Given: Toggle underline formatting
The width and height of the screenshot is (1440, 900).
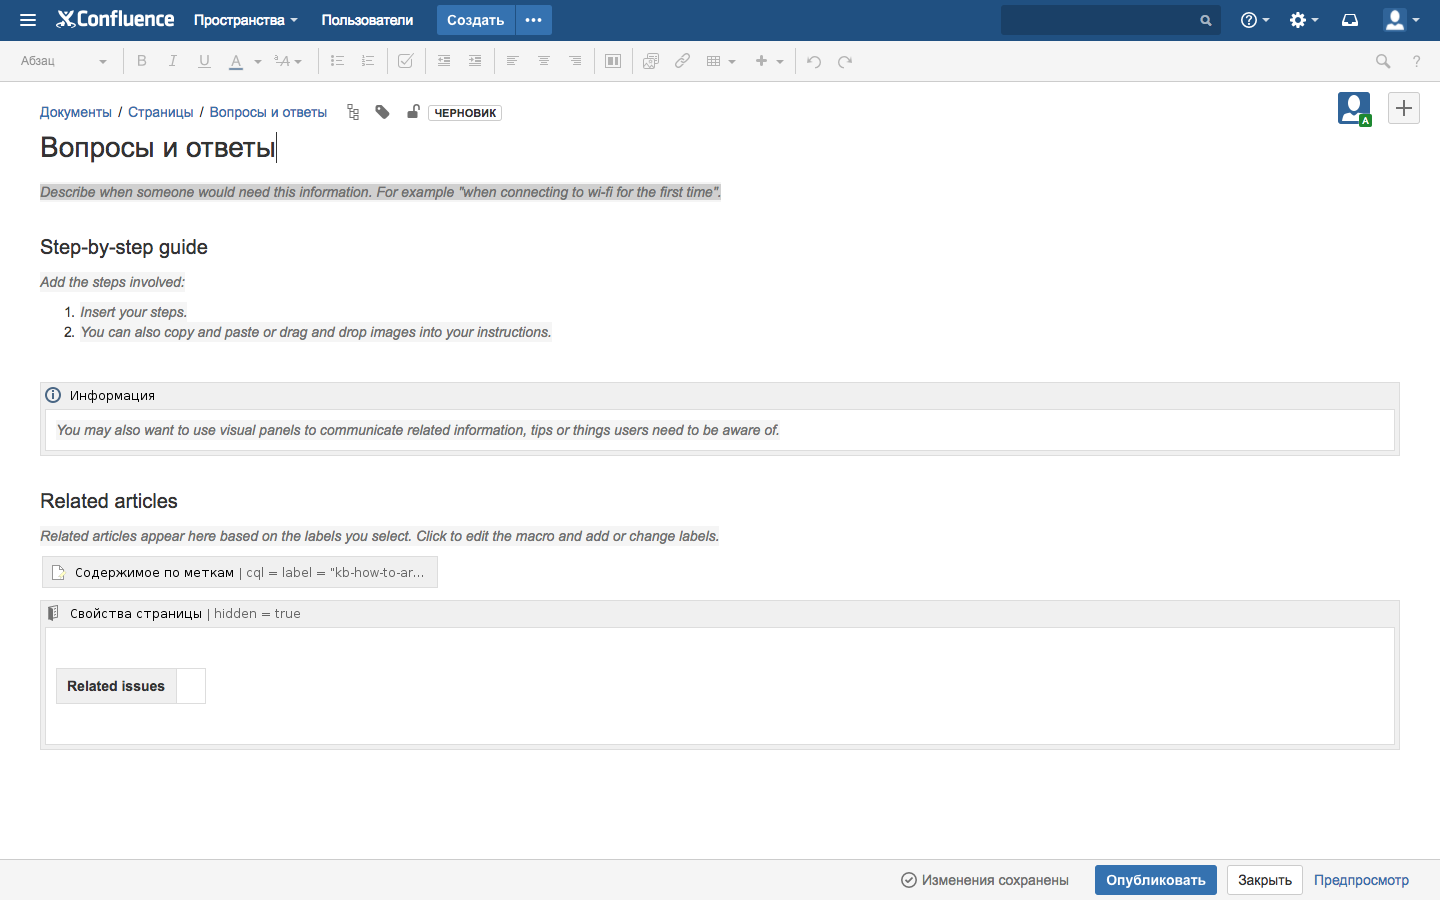Looking at the screenshot, I should 204,61.
